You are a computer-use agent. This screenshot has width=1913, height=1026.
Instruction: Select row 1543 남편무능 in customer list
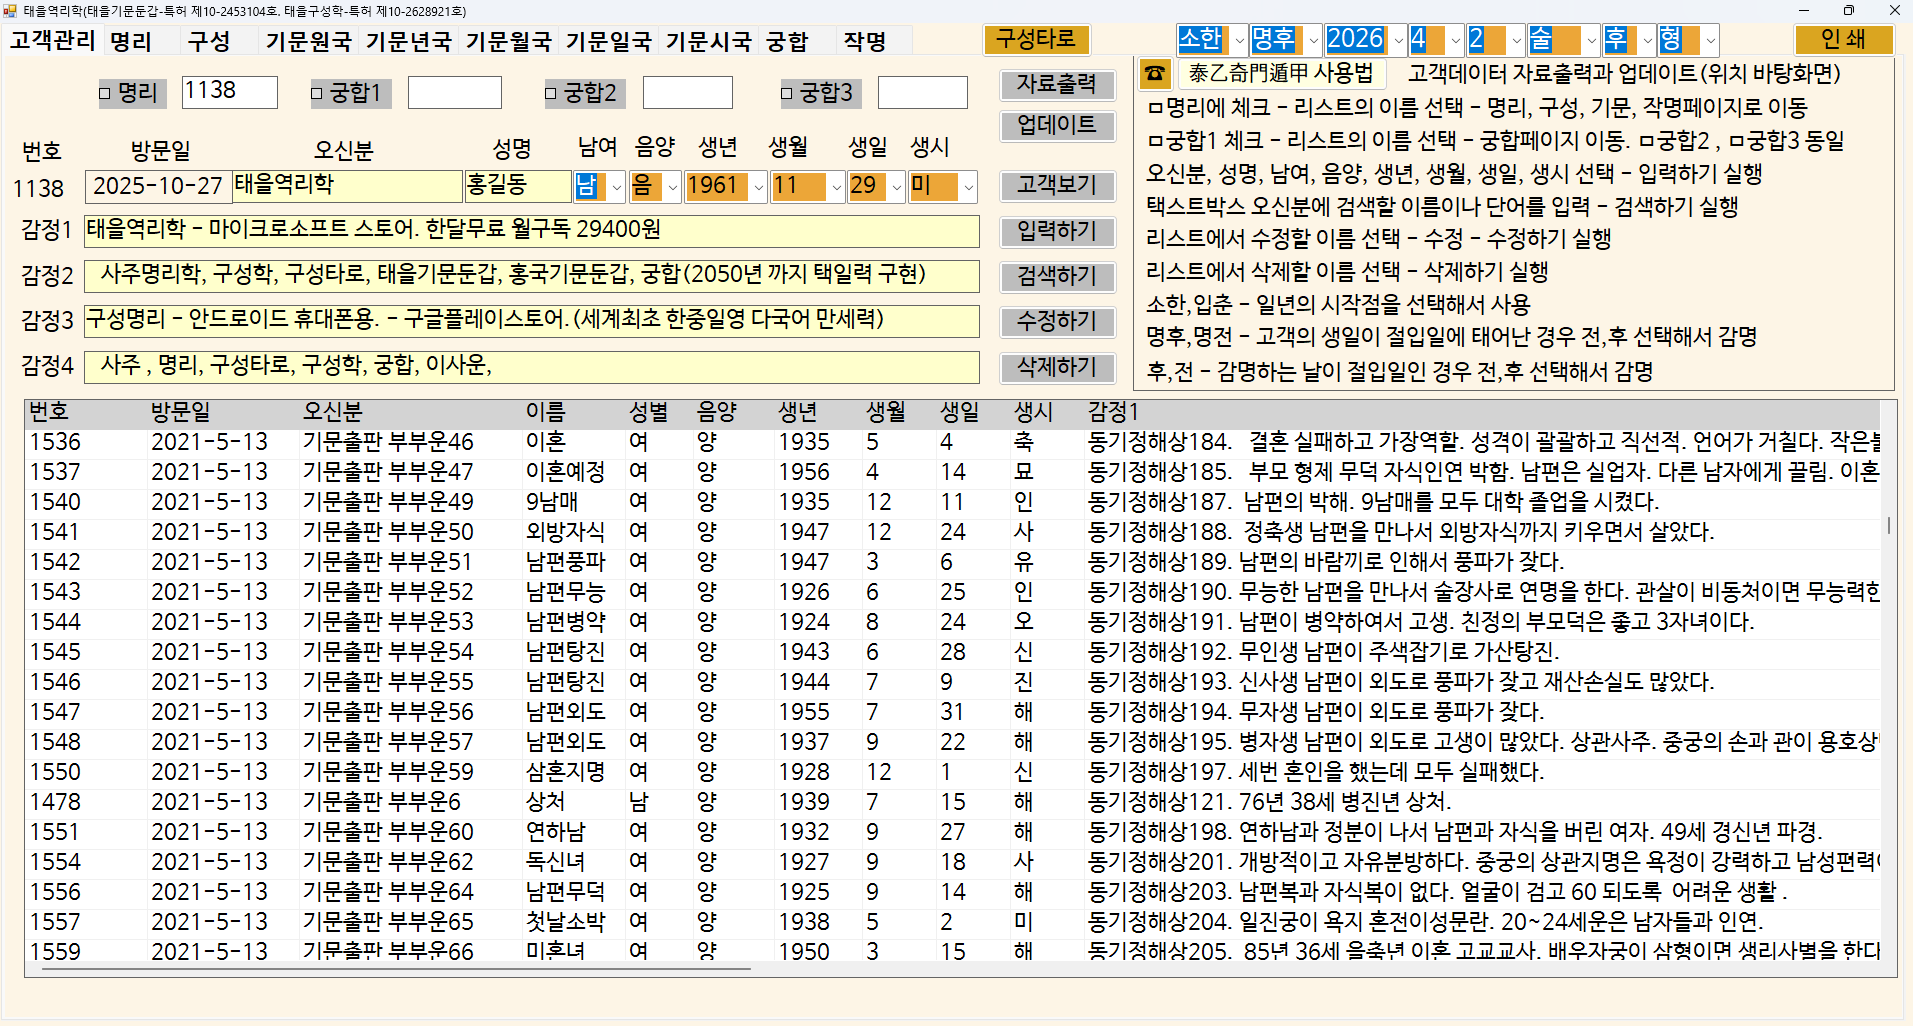(565, 592)
